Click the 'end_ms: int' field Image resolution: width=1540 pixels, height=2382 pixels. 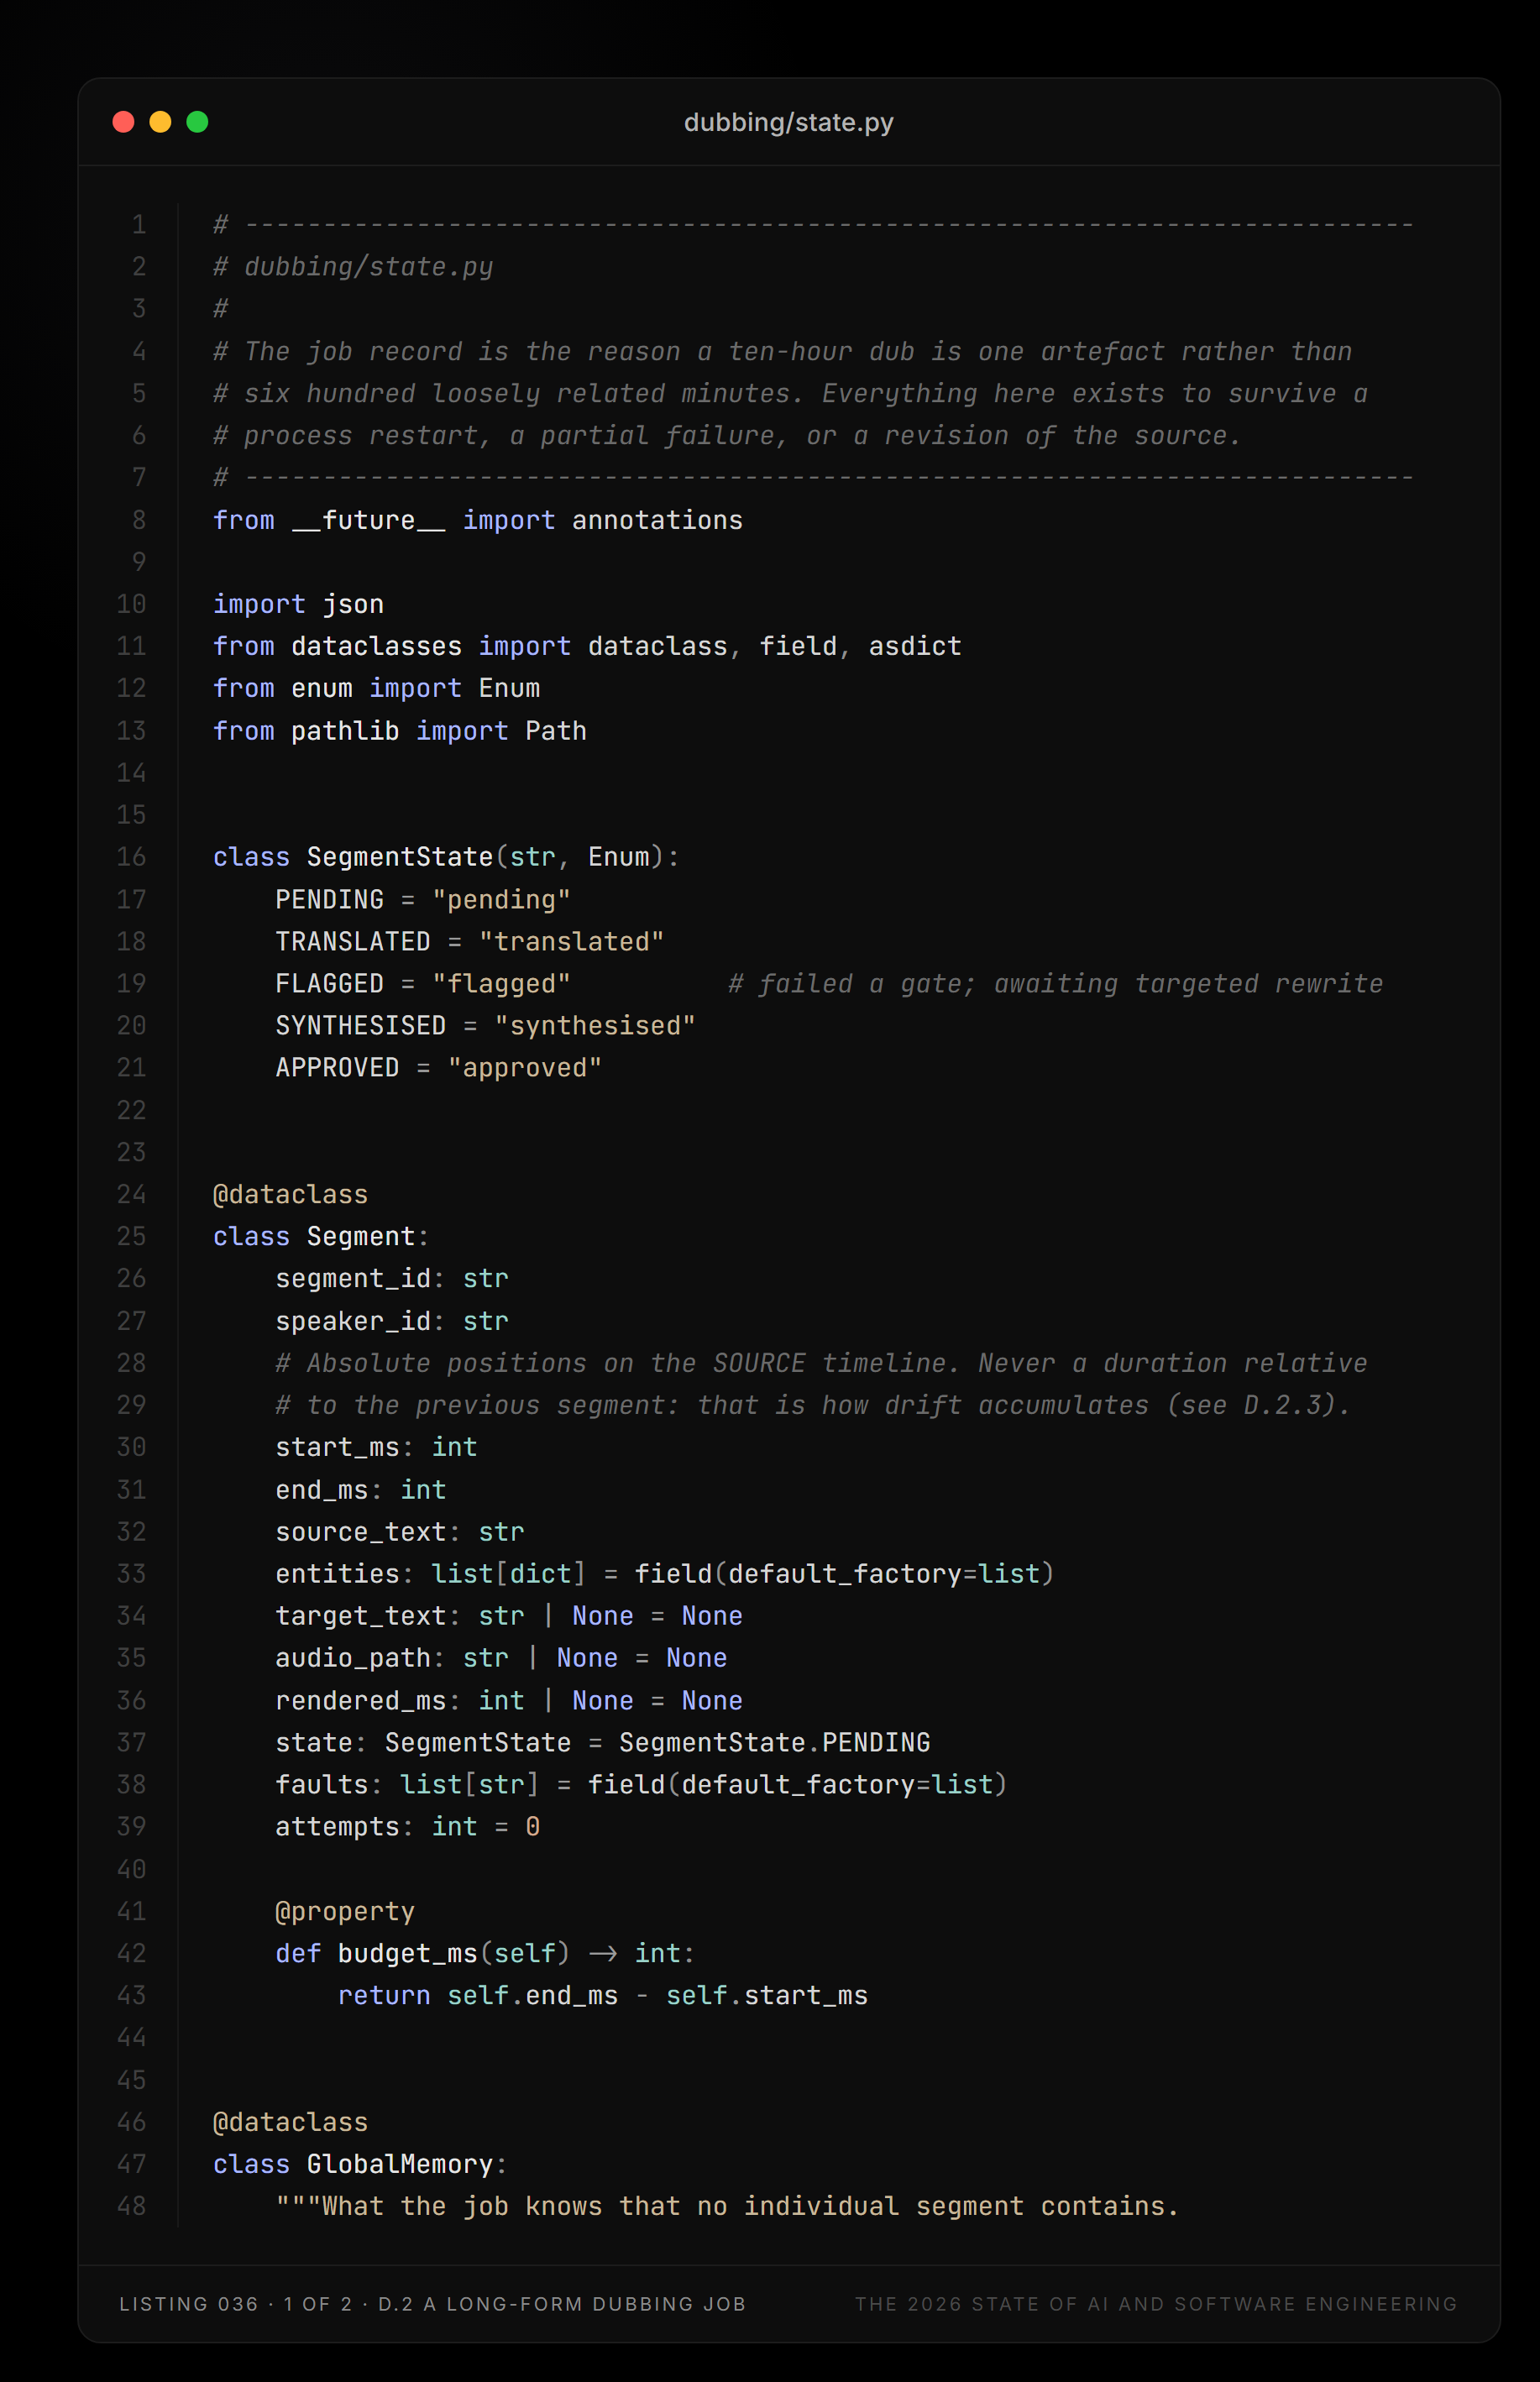click(361, 1490)
